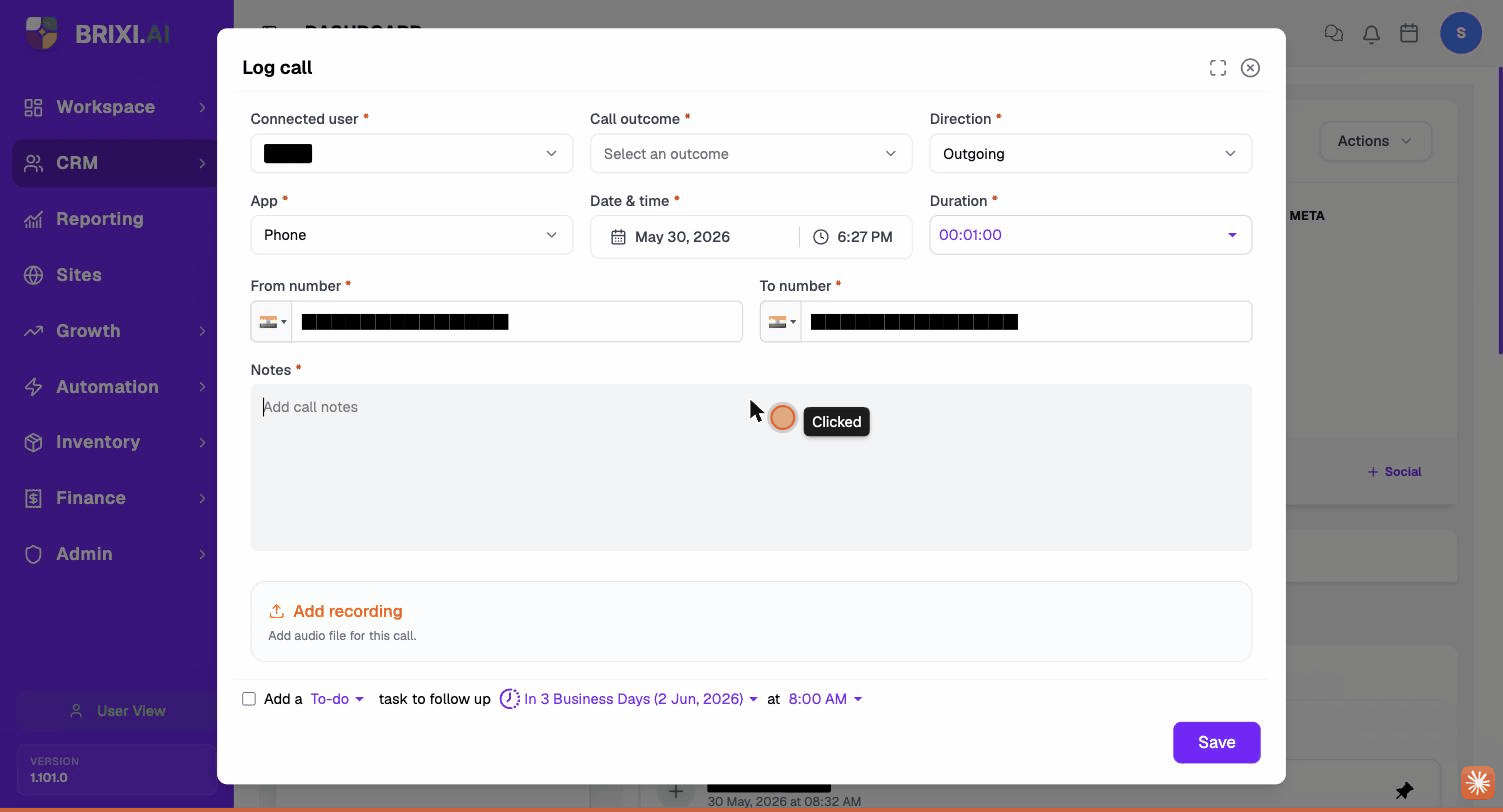Open Reporting in the sidebar
1503x812 pixels.
(115, 219)
